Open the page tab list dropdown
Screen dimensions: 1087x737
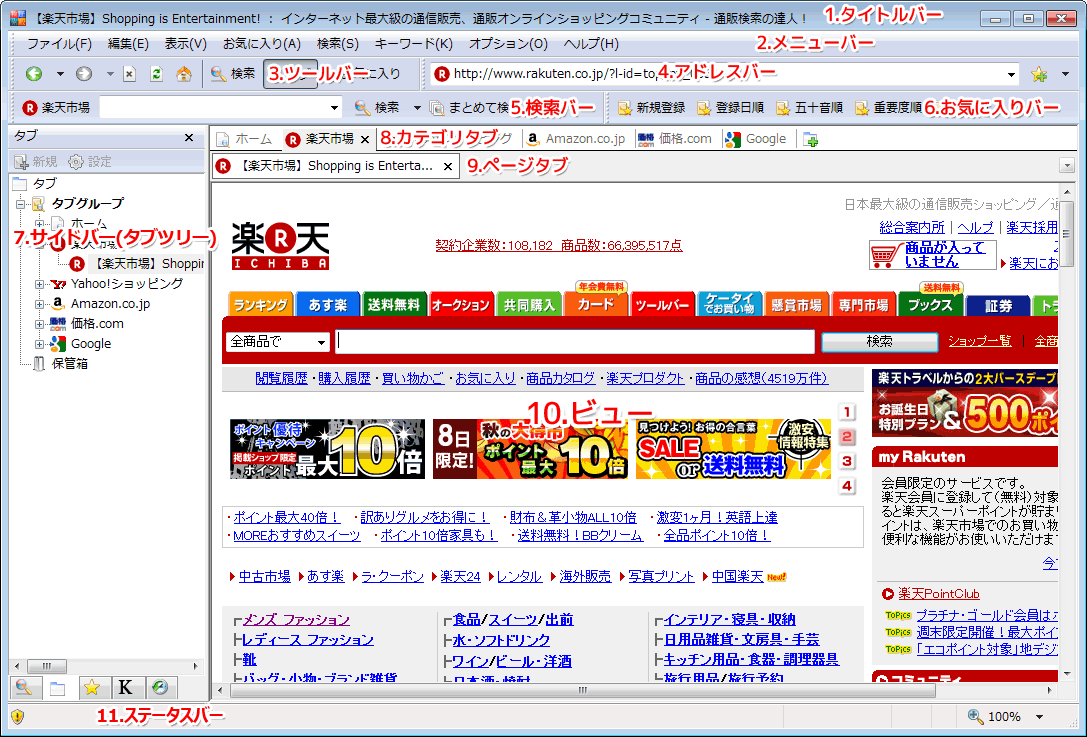click(1067, 166)
